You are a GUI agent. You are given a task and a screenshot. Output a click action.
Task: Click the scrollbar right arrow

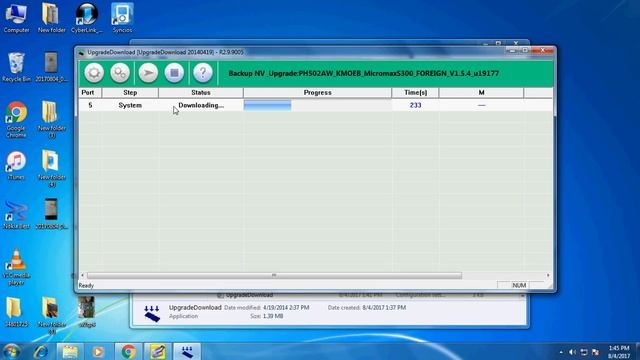(x=548, y=276)
